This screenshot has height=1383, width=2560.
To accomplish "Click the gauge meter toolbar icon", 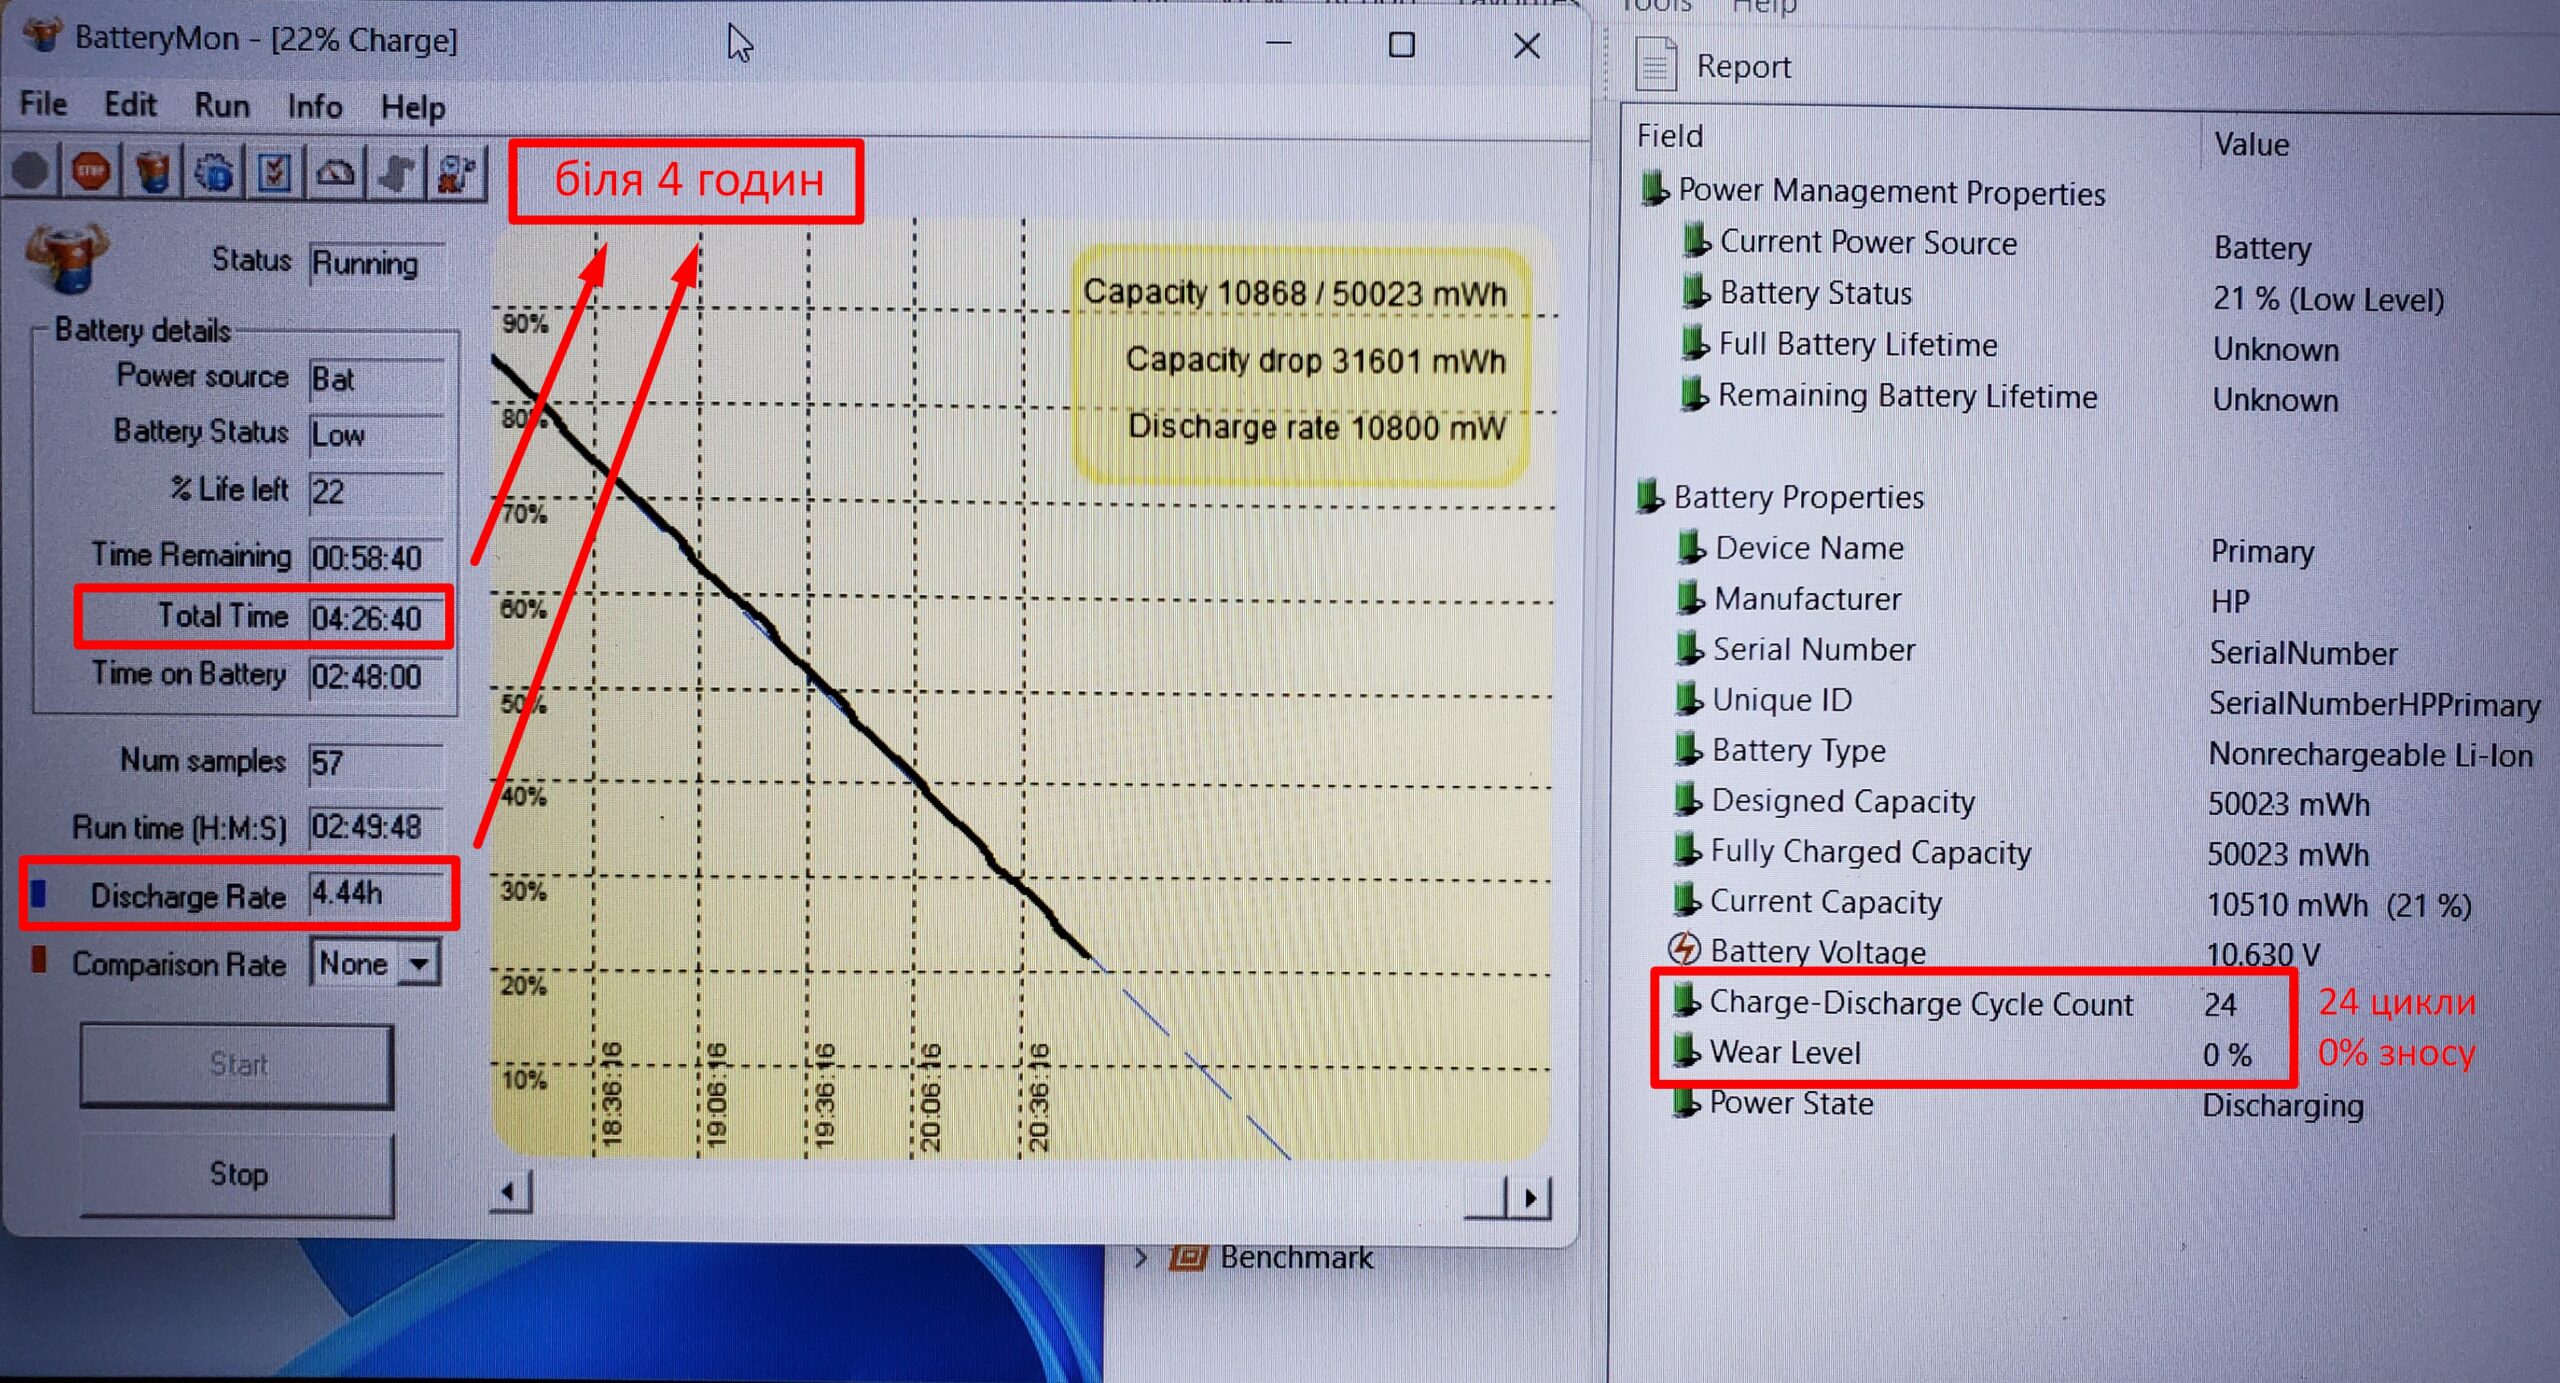I will [335, 172].
